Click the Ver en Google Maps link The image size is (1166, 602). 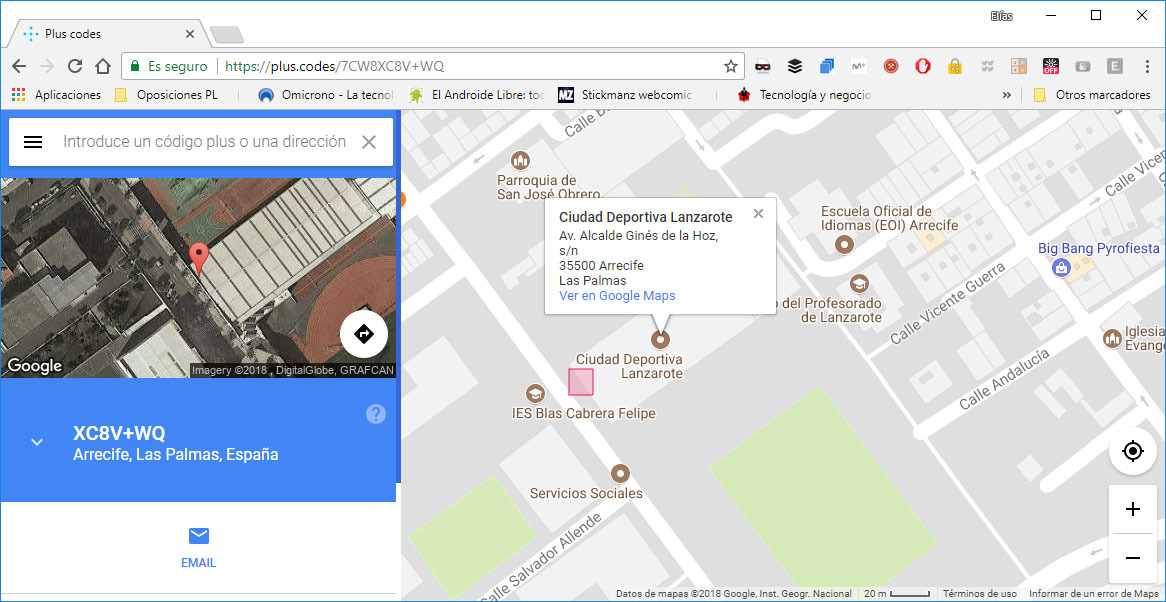617,295
